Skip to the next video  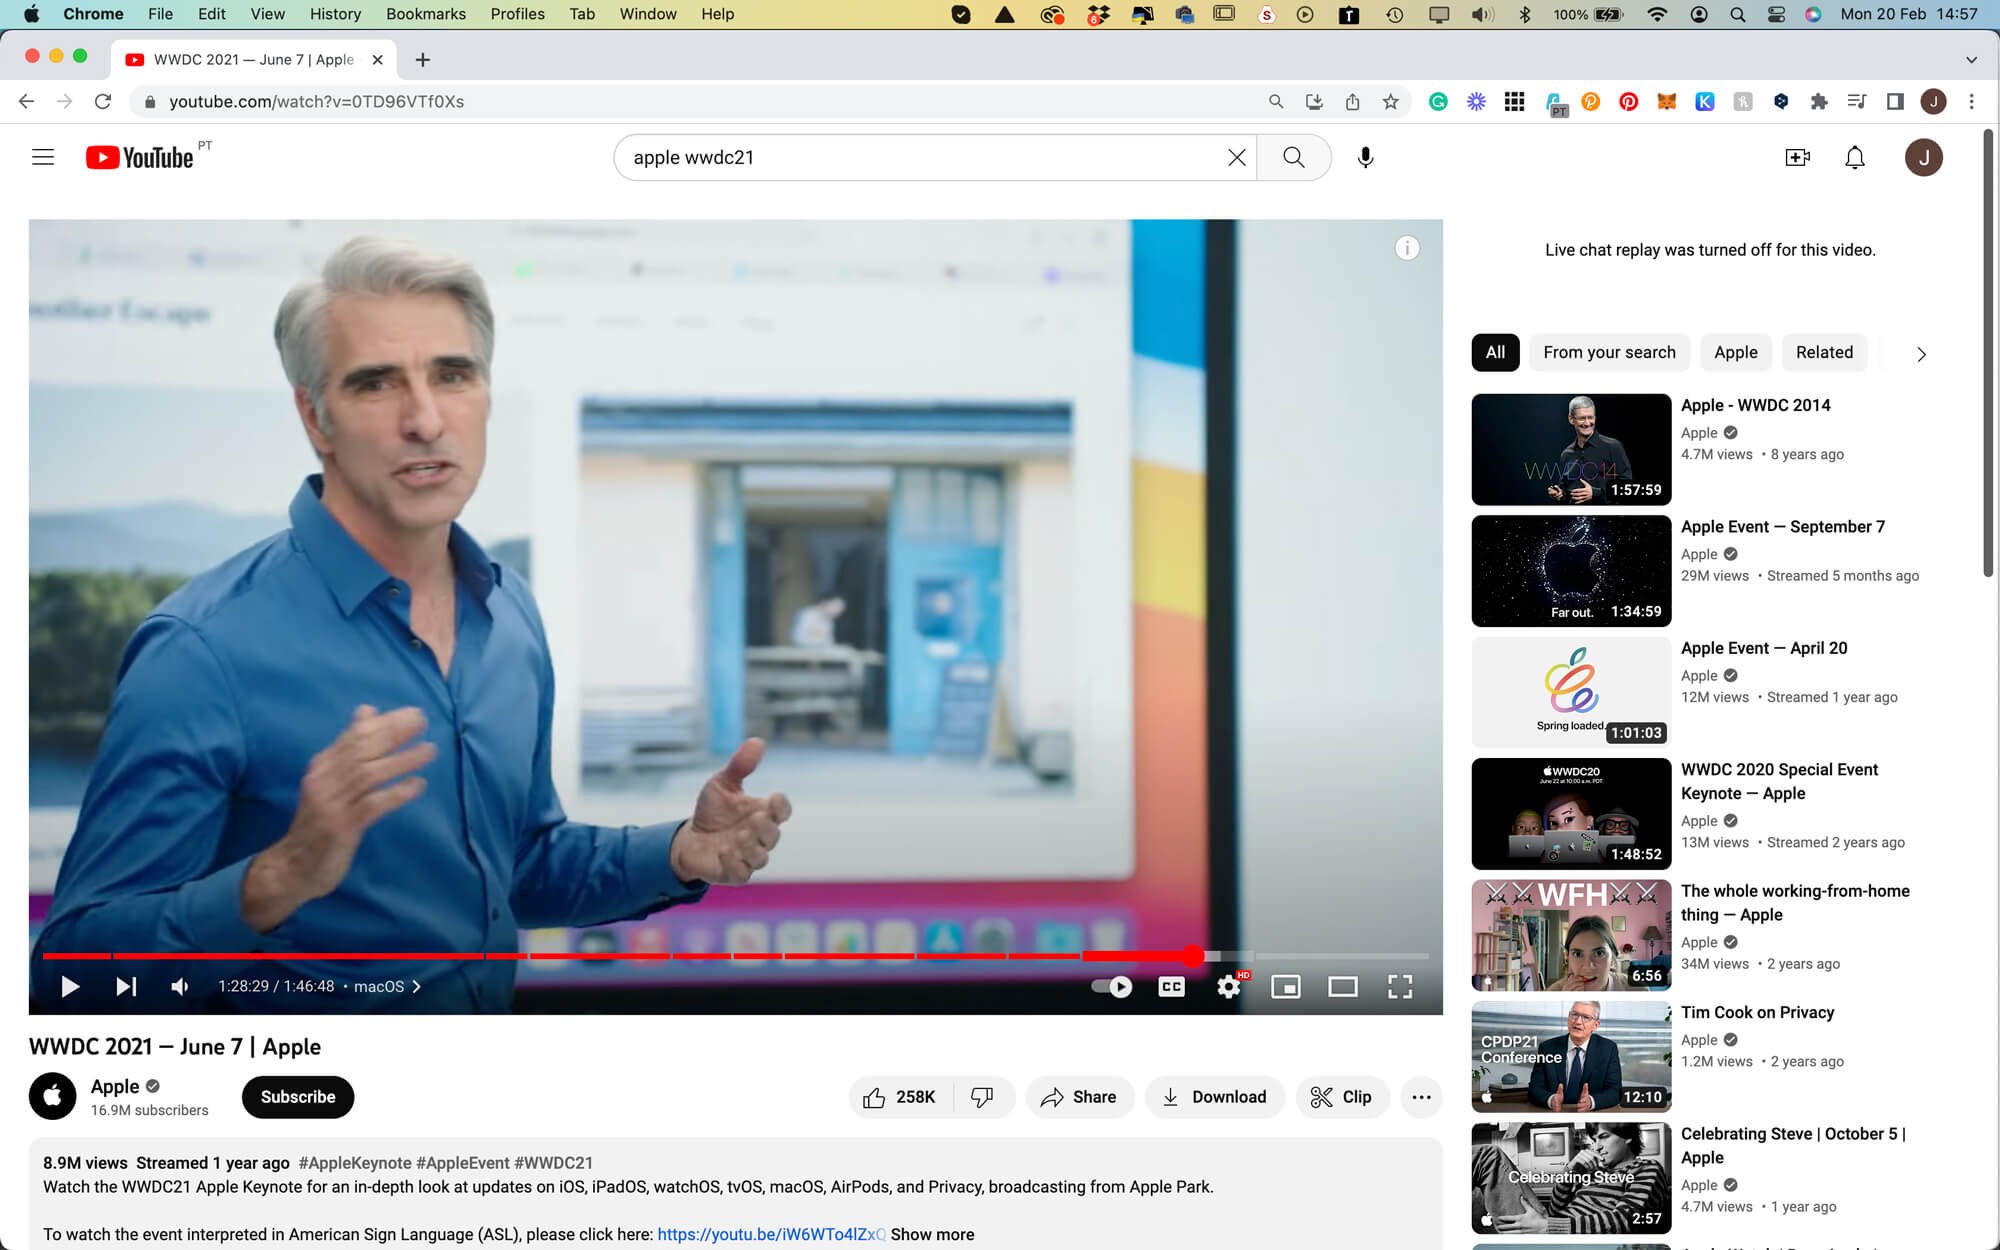[126, 986]
